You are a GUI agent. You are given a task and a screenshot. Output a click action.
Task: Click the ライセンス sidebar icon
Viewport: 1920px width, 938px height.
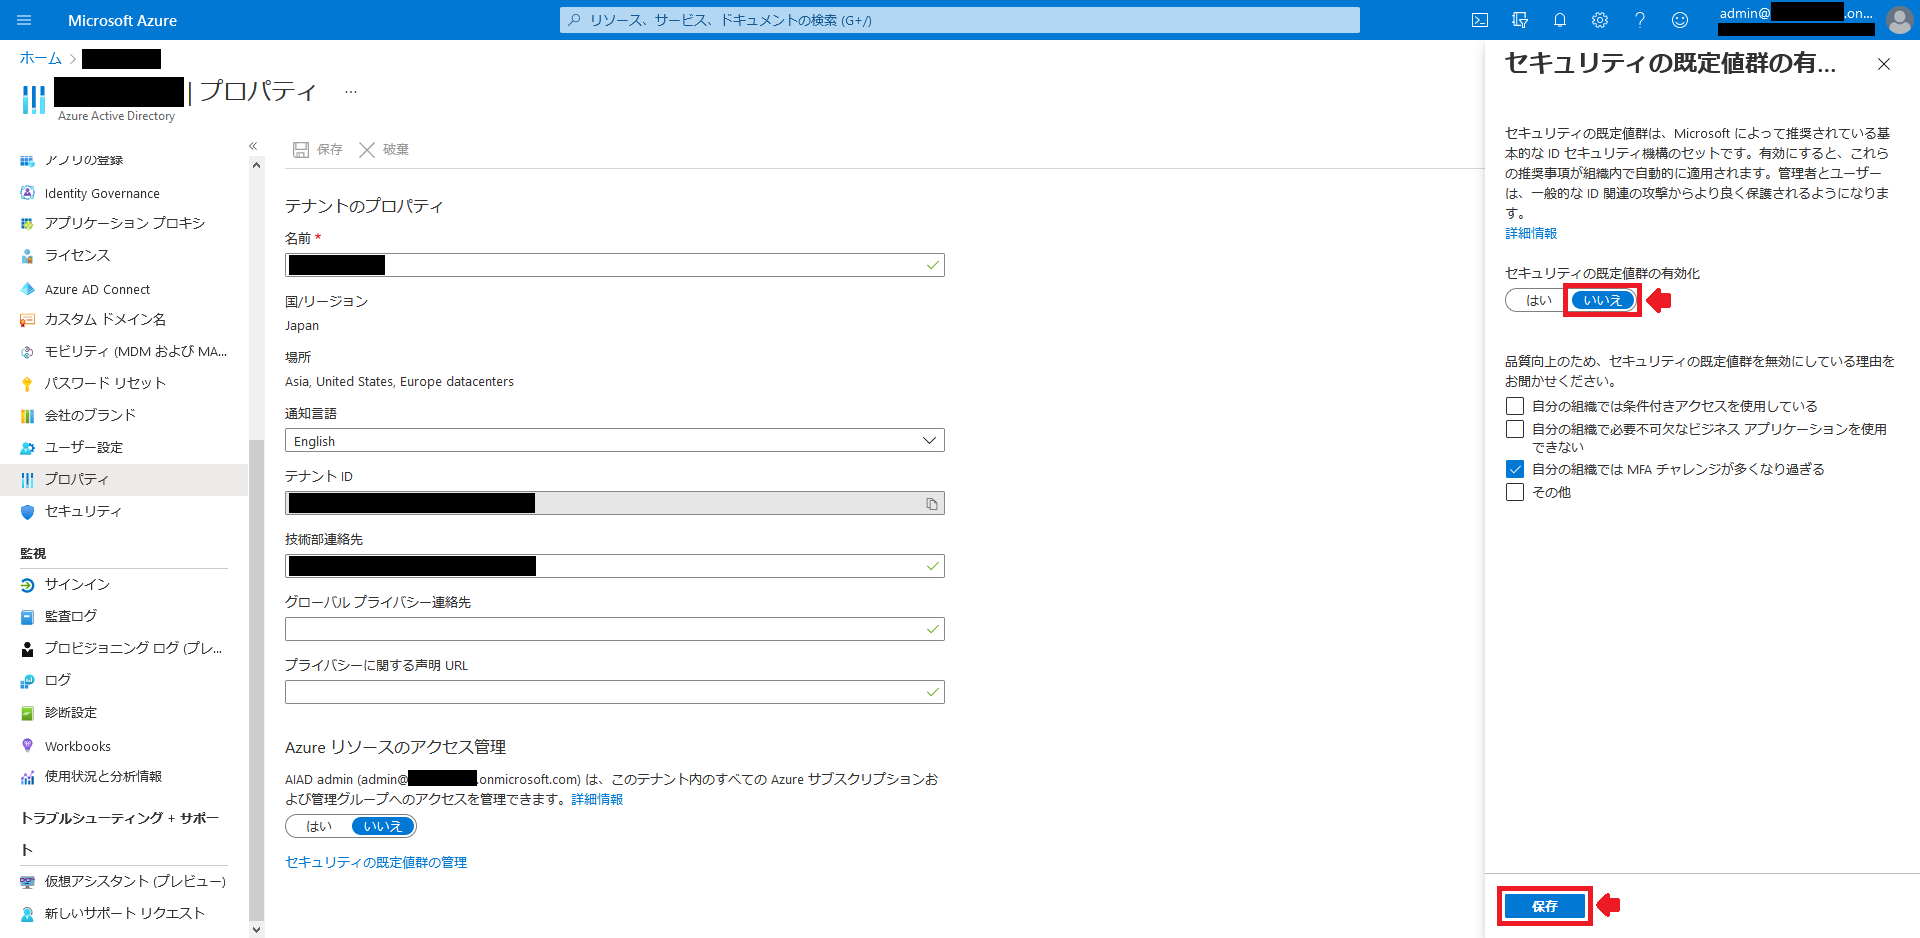tap(27, 256)
